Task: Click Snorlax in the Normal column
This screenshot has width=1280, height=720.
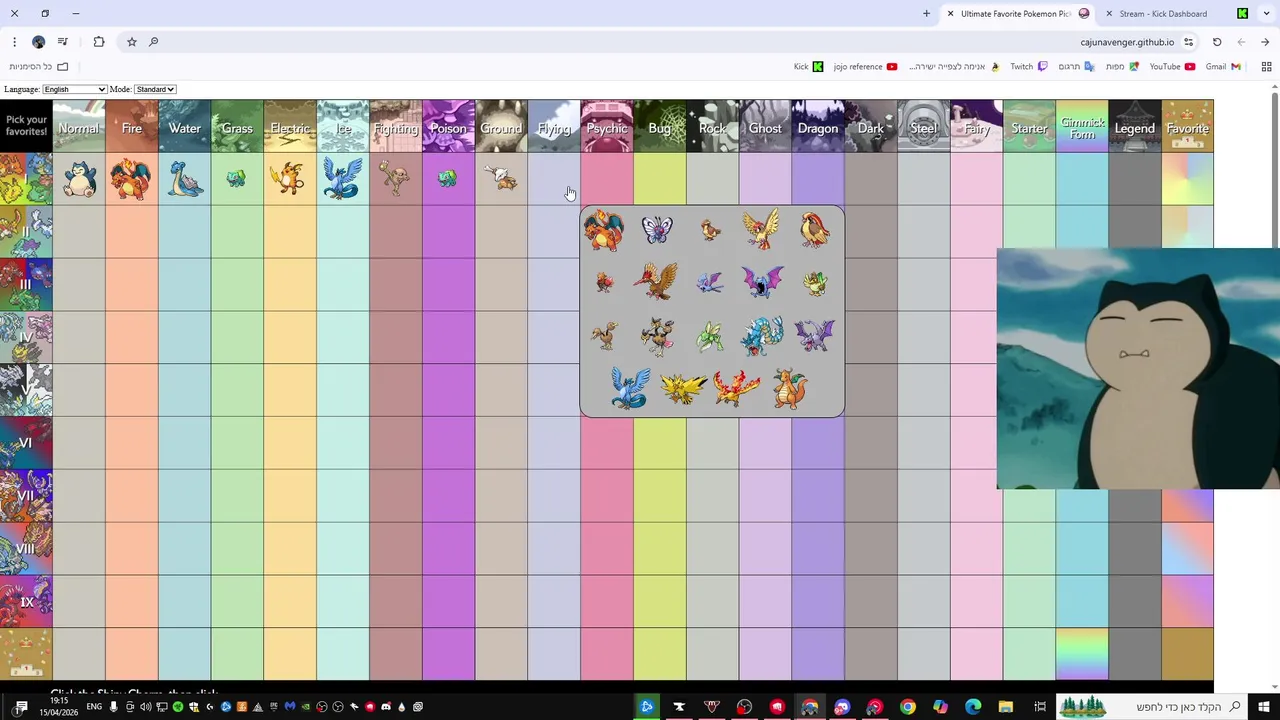Action: coord(78,179)
